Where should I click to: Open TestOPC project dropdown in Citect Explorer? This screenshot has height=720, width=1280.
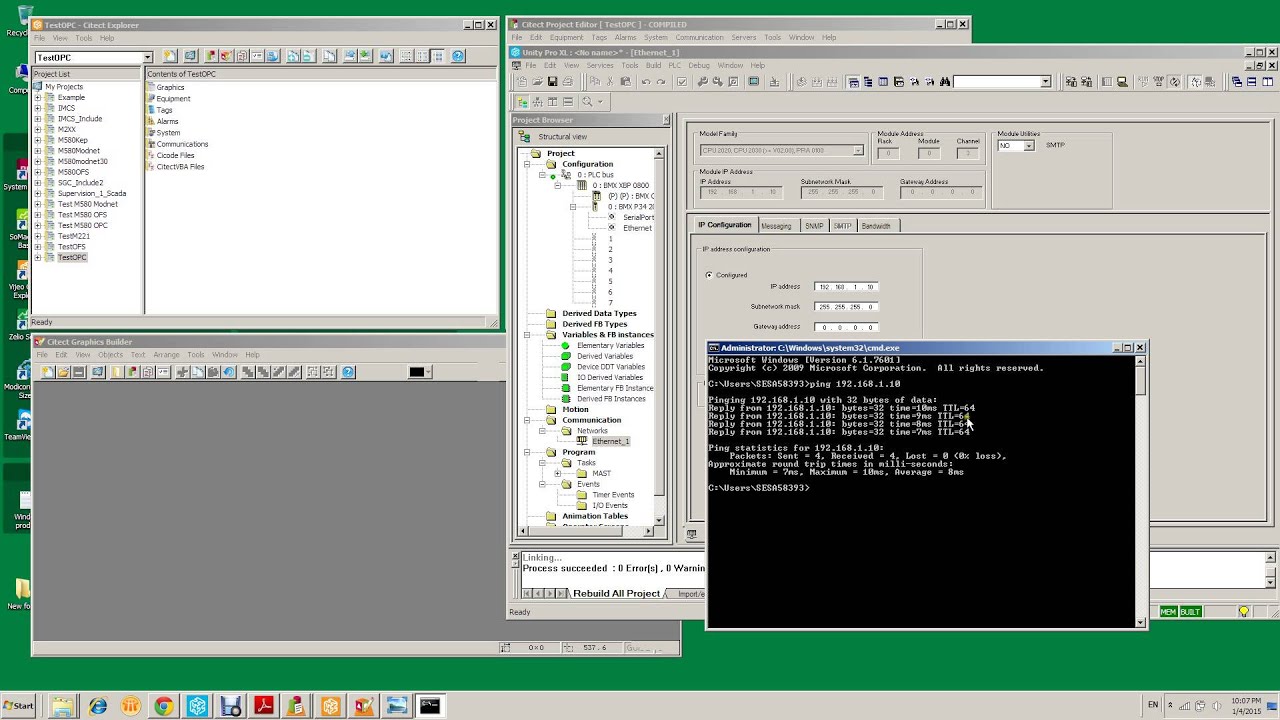click(147, 57)
